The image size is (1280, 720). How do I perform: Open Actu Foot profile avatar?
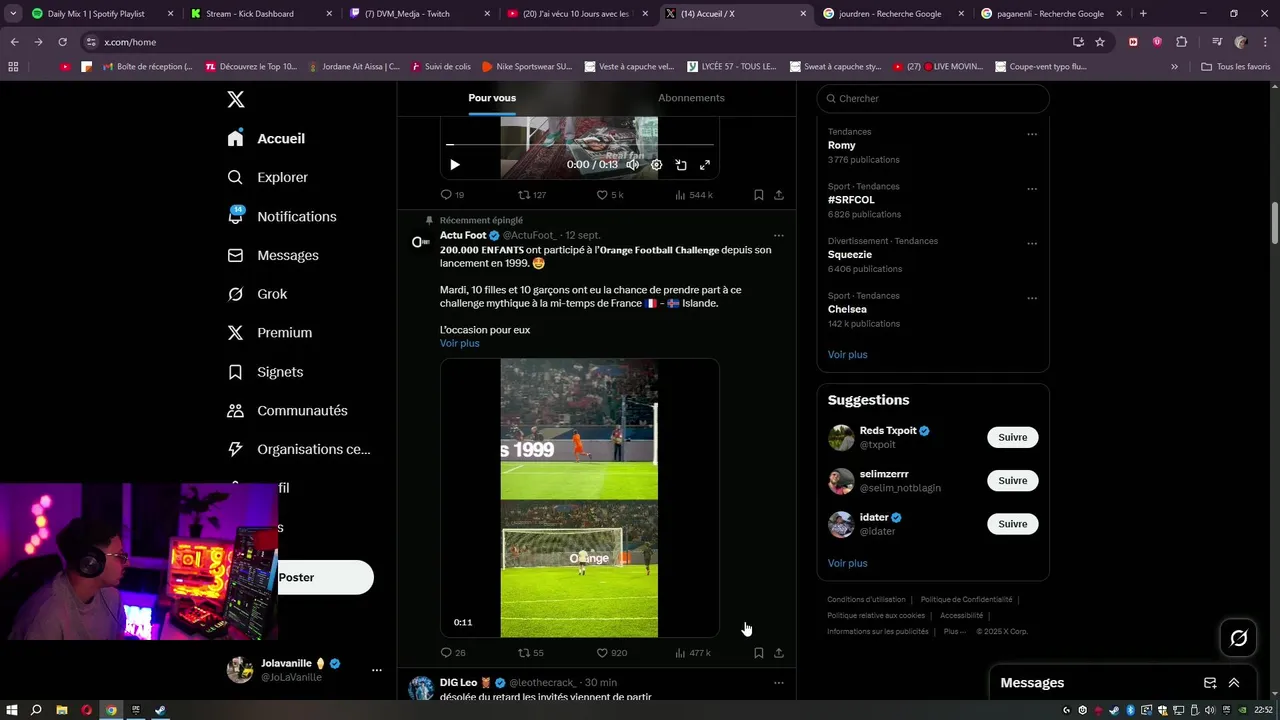[x=421, y=242]
